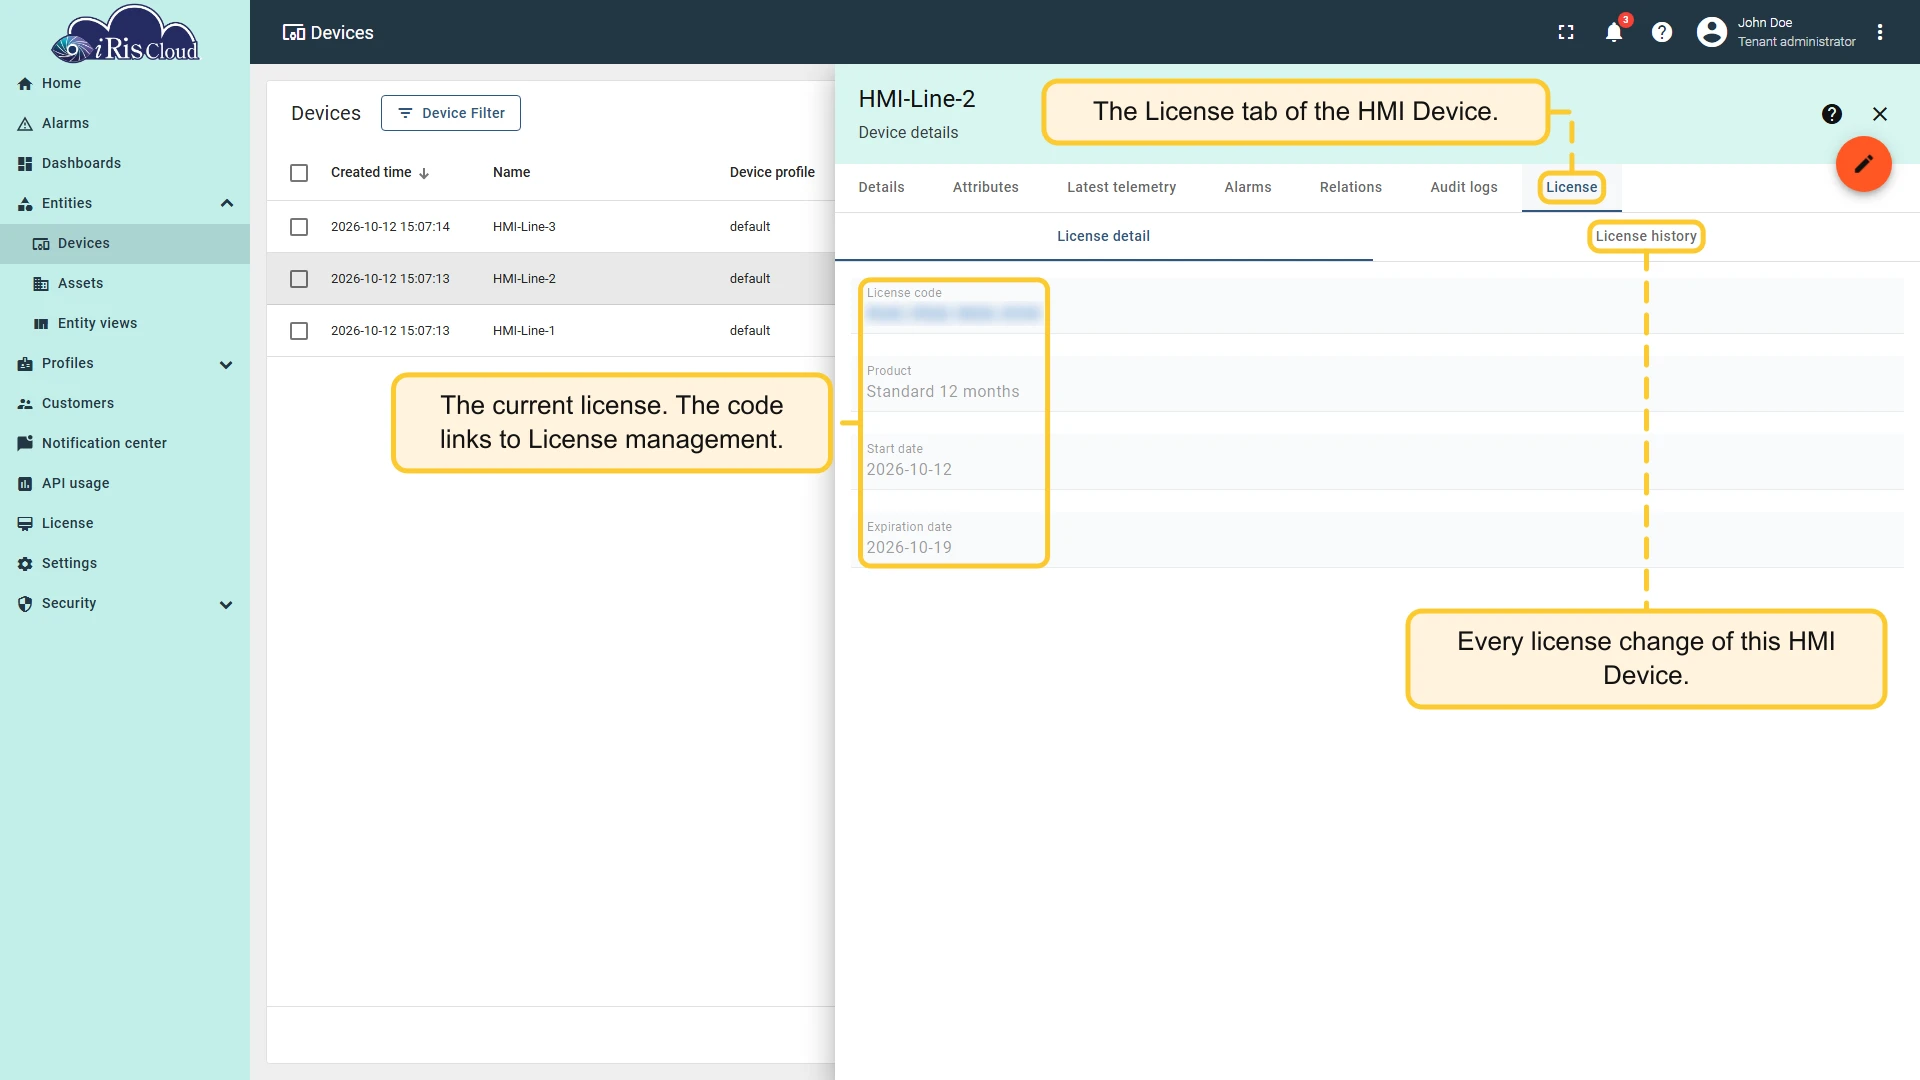Click the HMI-Line-2 name cell
The height and width of the screenshot is (1080, 1920).
pos(524,279)
